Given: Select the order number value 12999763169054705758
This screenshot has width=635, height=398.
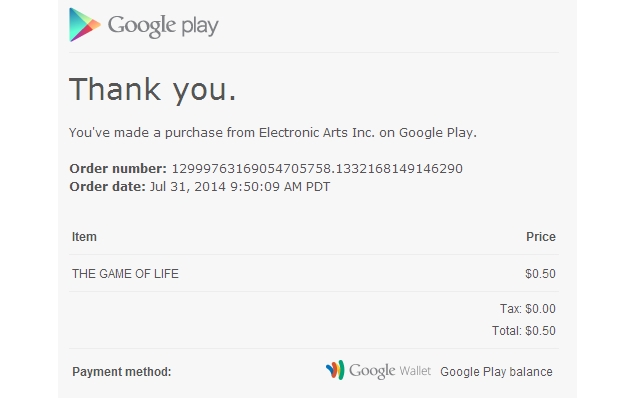Looking at the screenshot, I should [317, 168].
